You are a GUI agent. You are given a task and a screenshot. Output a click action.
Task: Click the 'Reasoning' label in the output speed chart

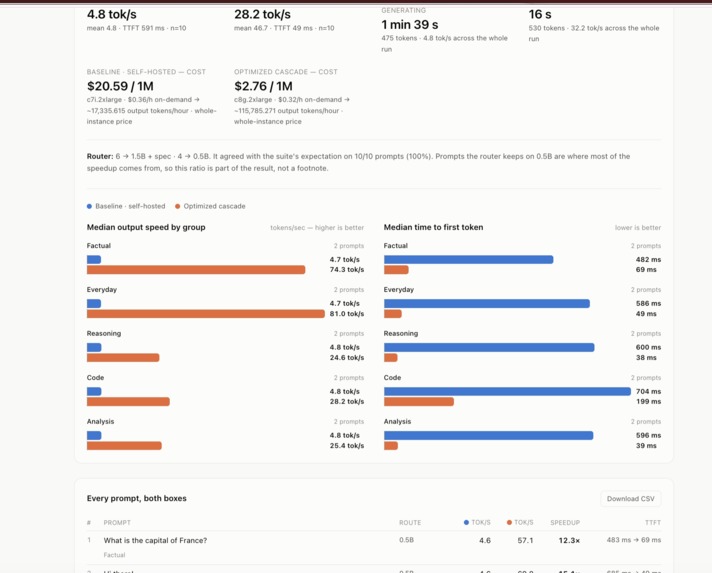104,333
